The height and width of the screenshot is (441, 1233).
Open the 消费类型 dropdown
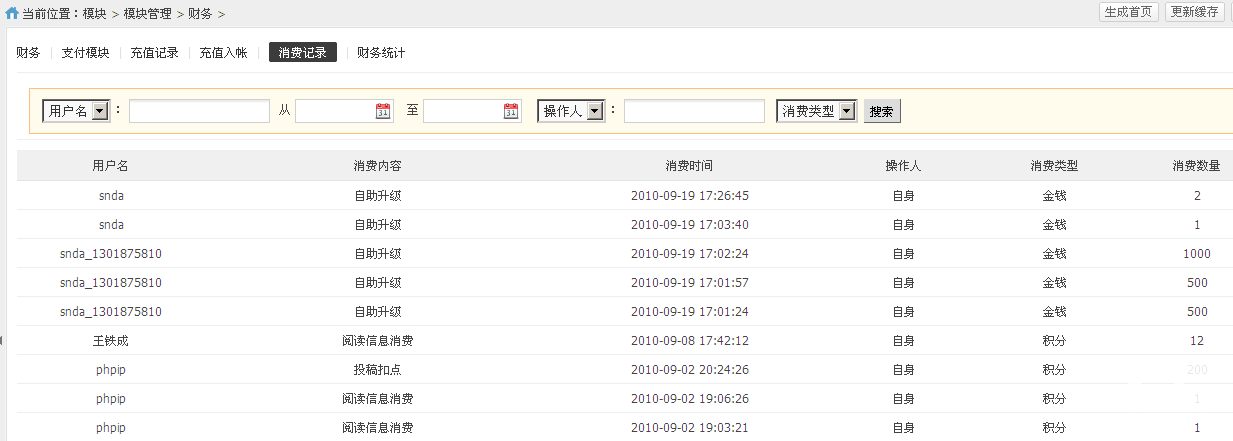click(x=847, y=111)
